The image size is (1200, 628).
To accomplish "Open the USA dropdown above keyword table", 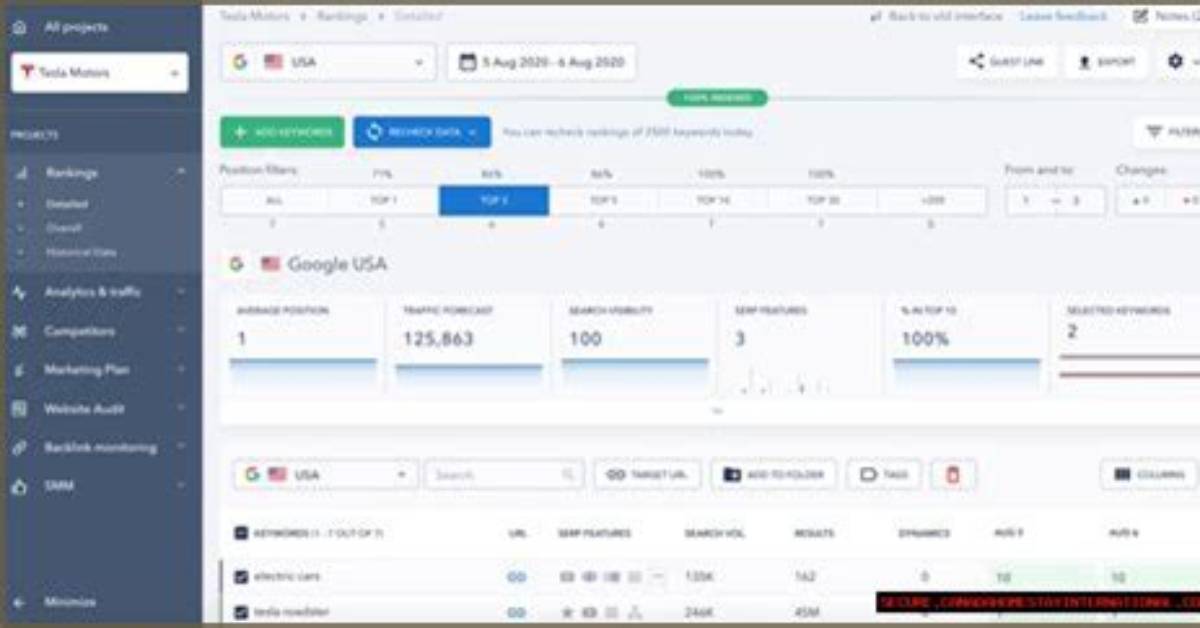I will (325, 475).
